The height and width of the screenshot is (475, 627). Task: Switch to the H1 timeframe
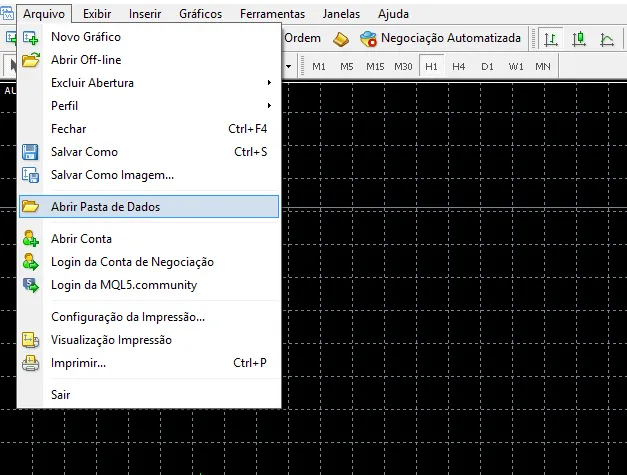(431, 66)
